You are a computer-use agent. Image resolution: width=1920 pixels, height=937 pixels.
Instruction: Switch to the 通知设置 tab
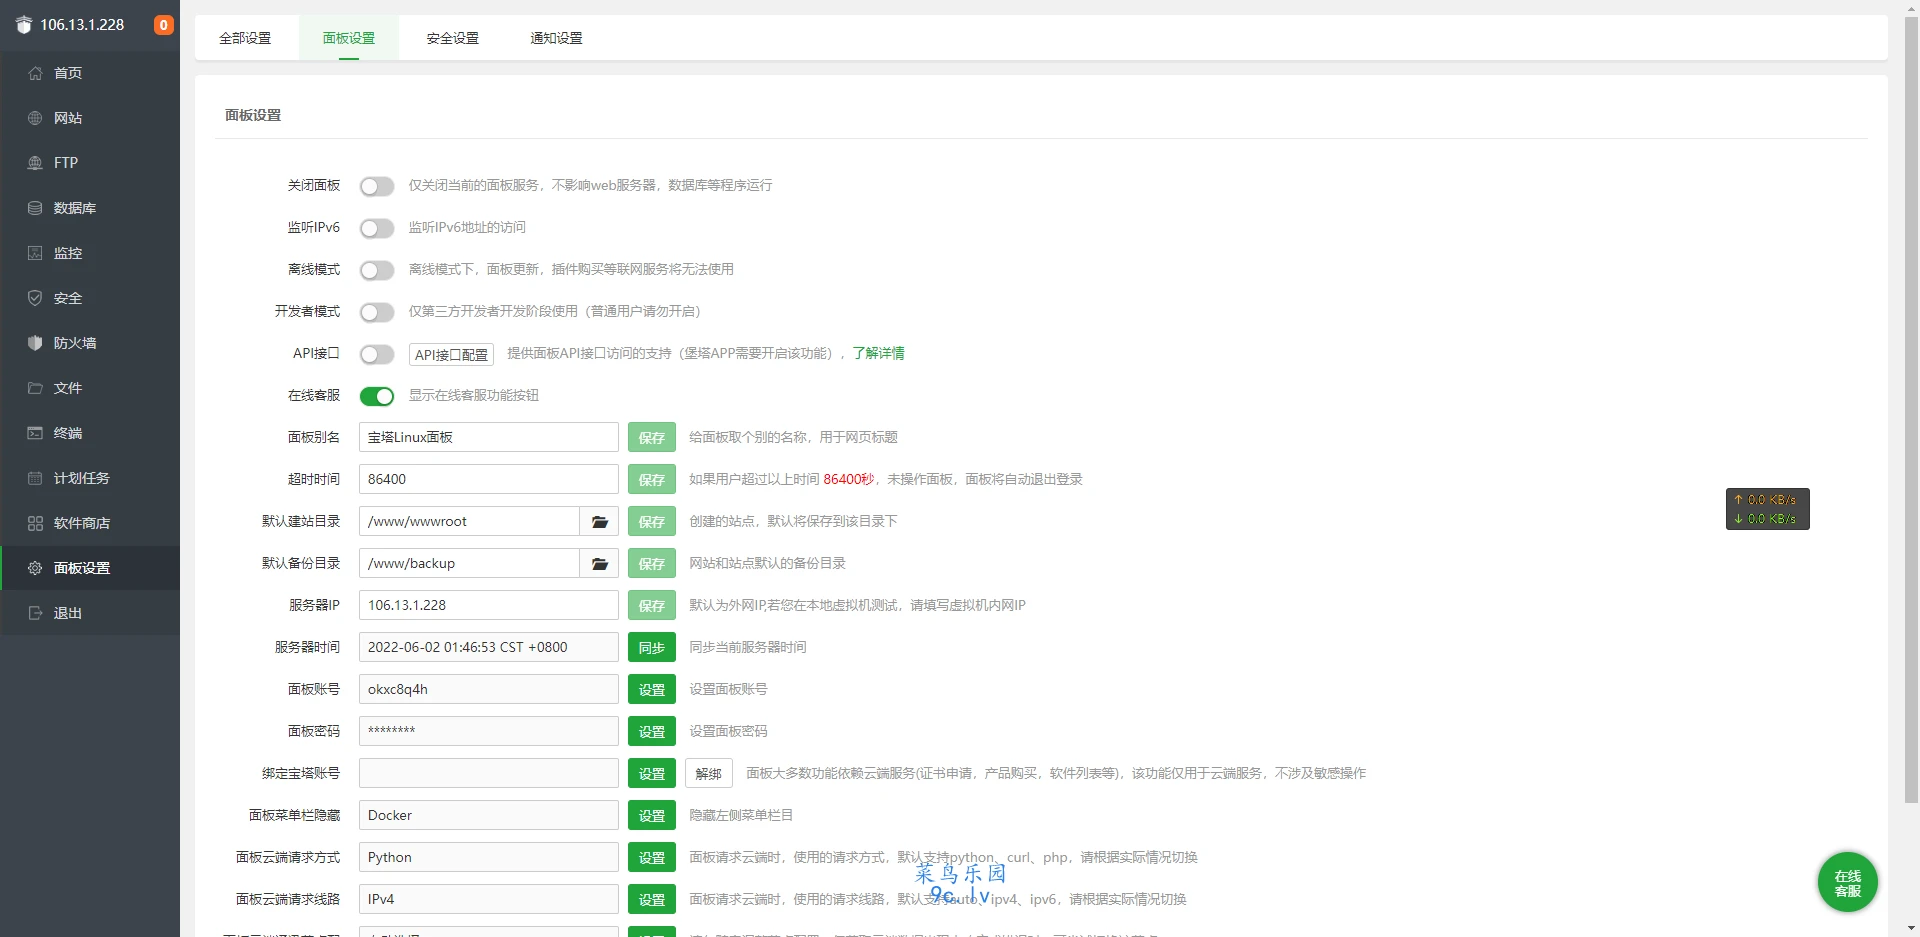[x=556, y=38]
